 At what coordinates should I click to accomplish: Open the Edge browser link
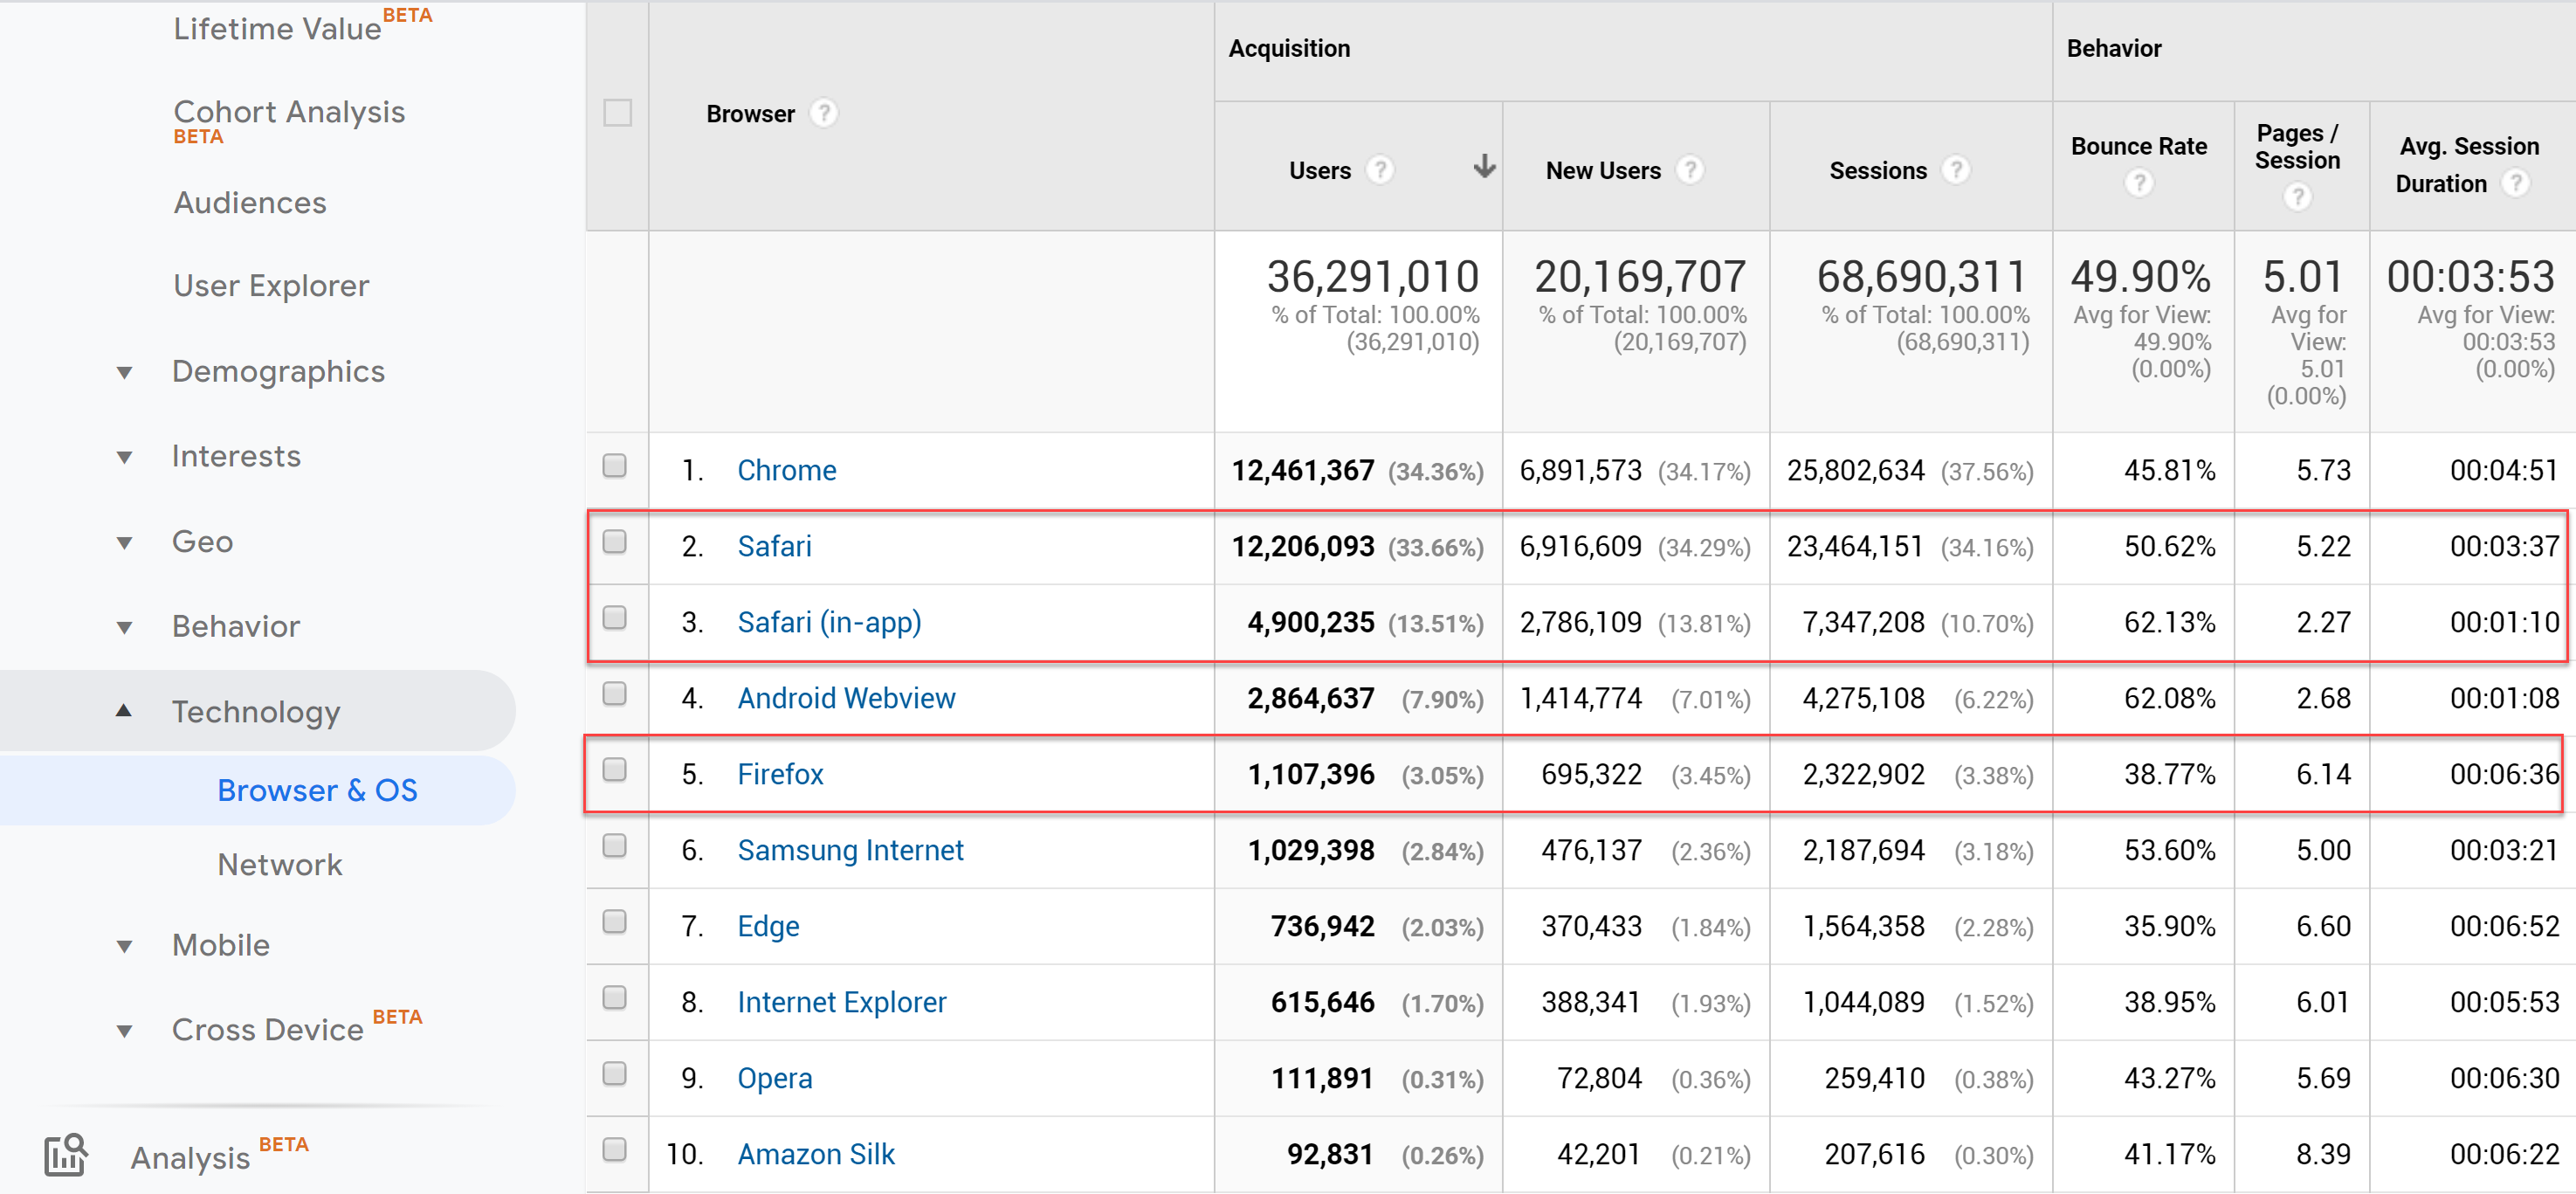point(768,926)
